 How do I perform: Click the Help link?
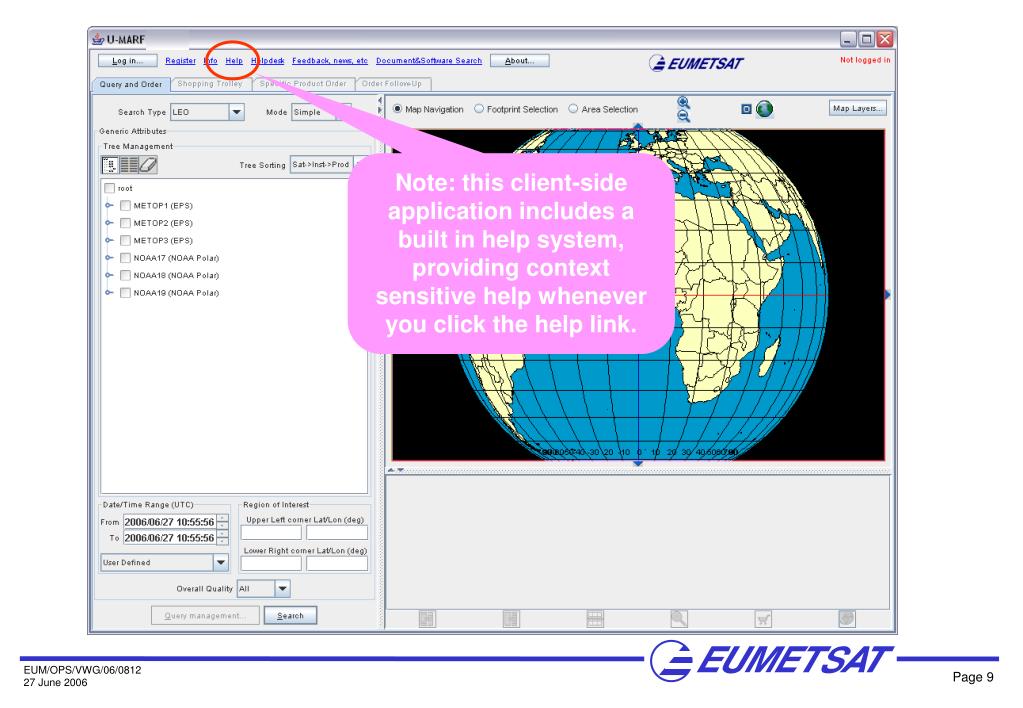click(234, 61)
